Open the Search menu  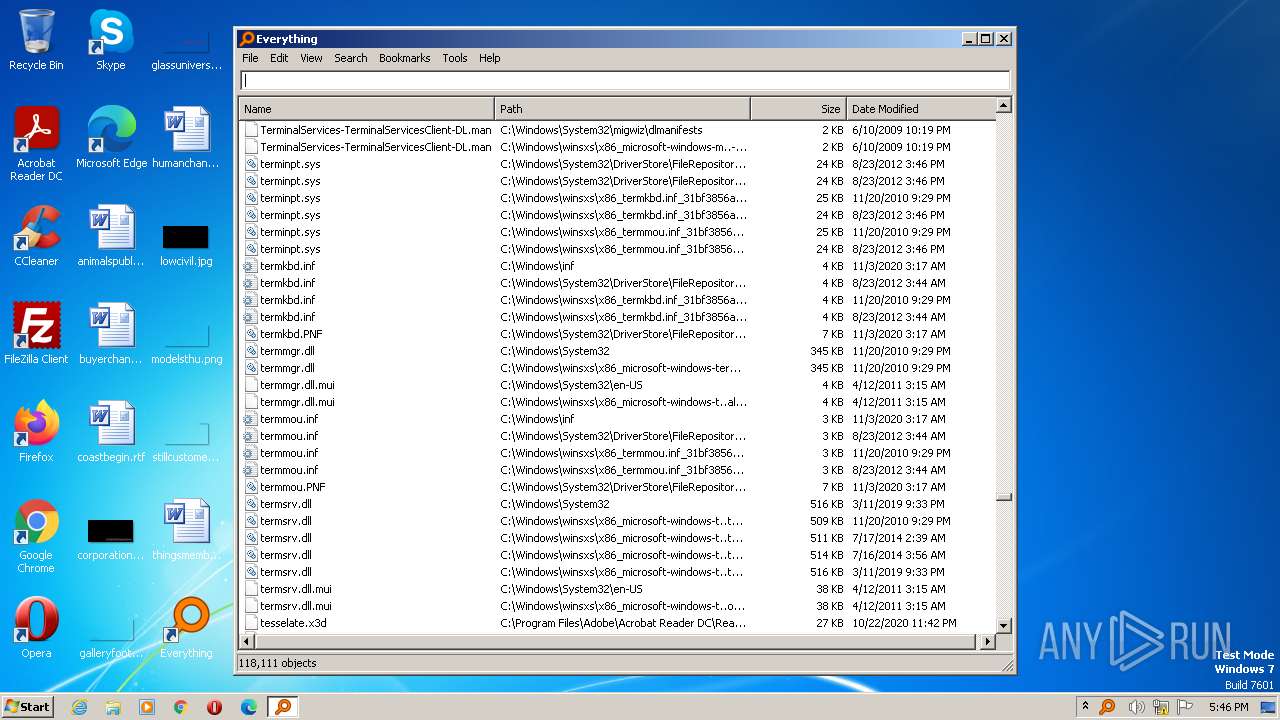(x=351, y=58)
